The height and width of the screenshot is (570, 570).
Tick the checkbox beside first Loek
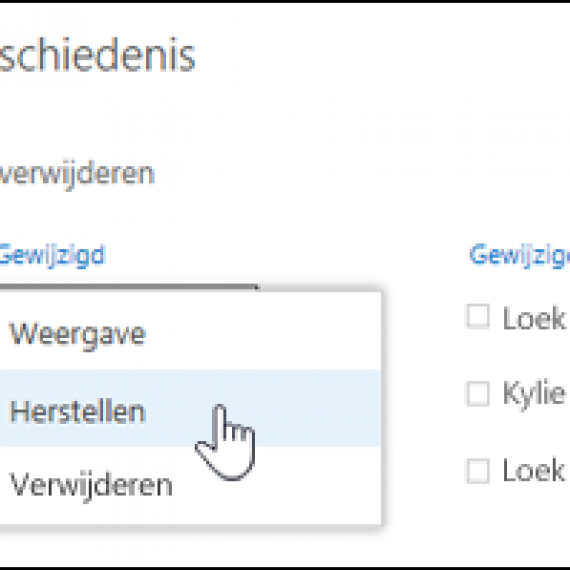click(x=478, y=317)
